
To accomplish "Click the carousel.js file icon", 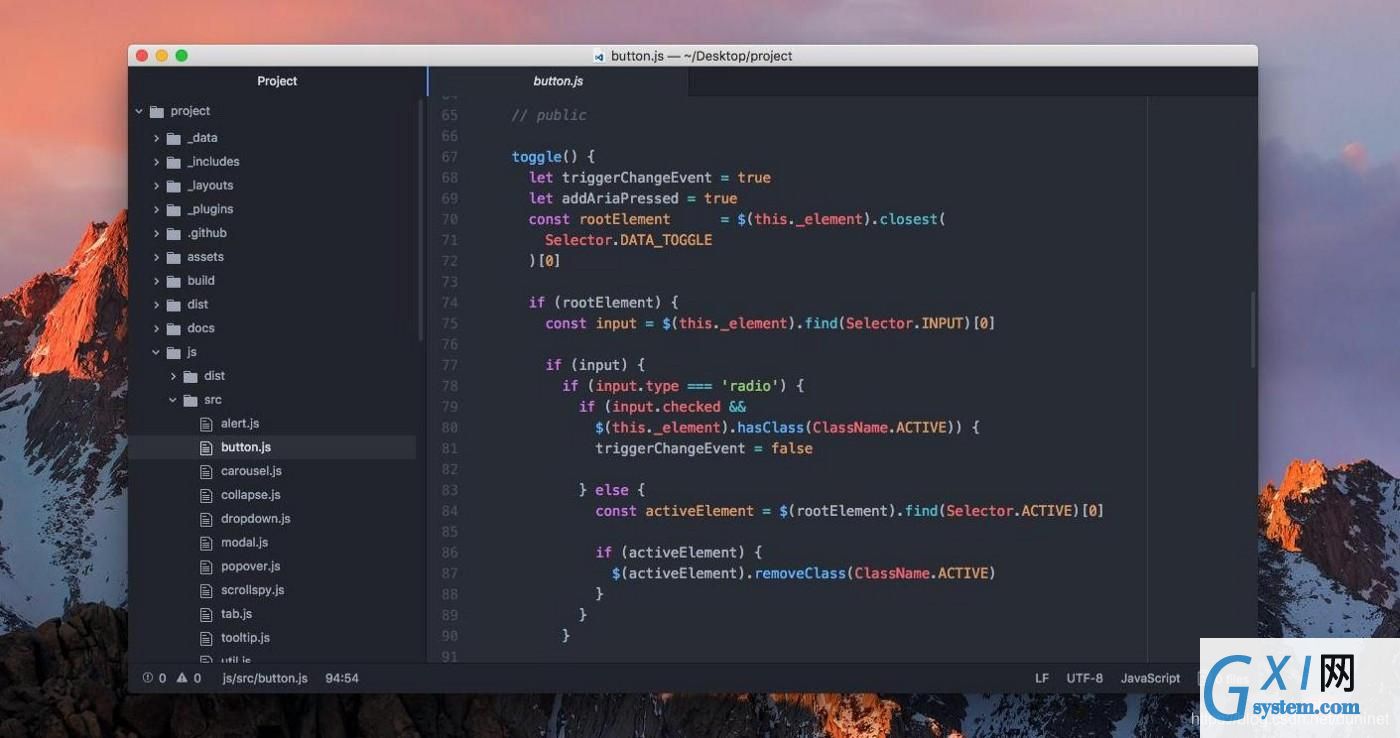I will (207, 471).
